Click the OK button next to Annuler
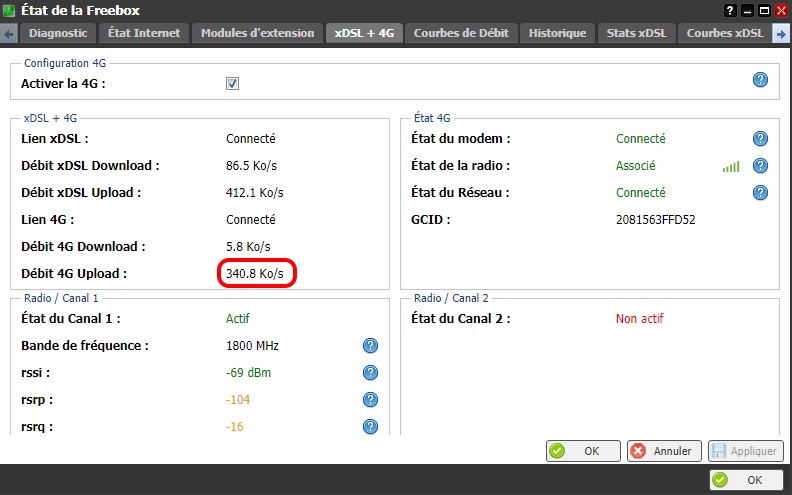This screenshot has height=495, width=792. tap(583, 451)
